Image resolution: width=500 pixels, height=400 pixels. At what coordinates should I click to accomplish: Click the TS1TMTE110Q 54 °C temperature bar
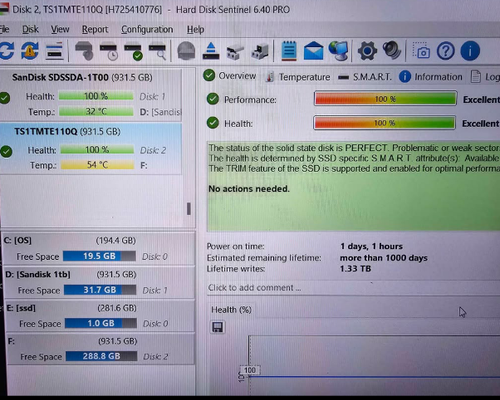click(97, 165)
